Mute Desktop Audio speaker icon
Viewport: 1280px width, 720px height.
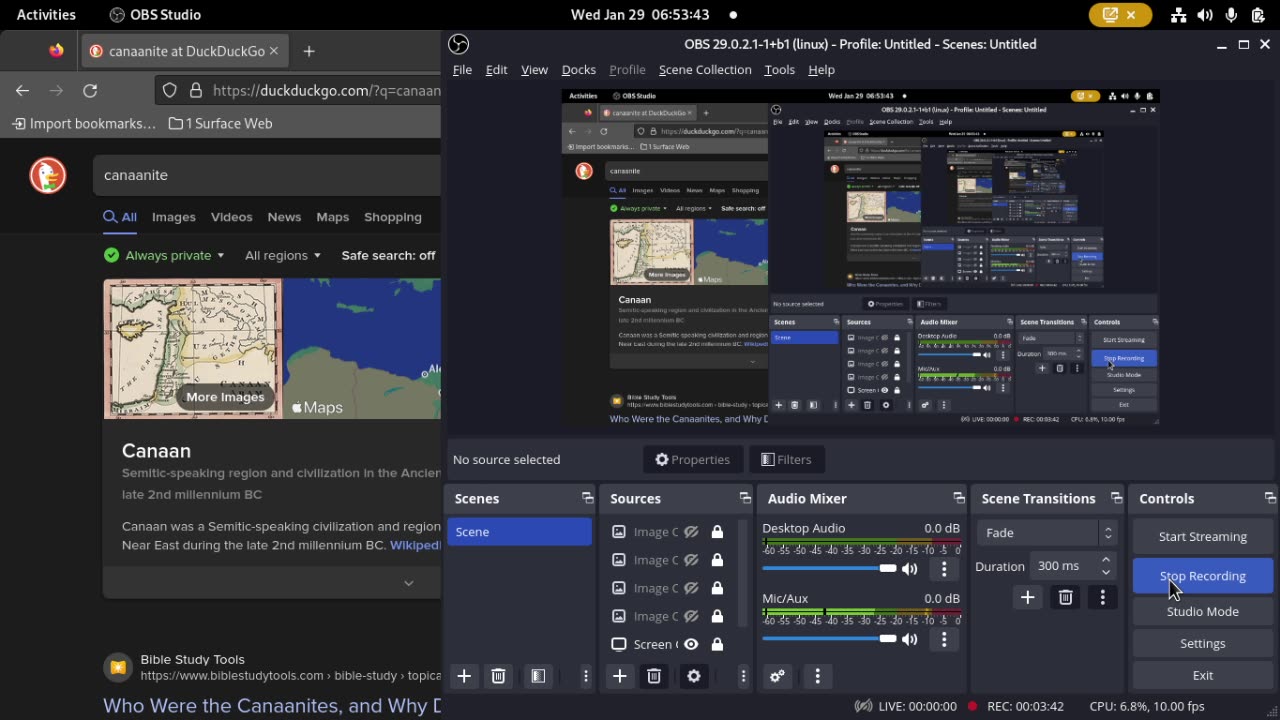click(x=909, y=569)
